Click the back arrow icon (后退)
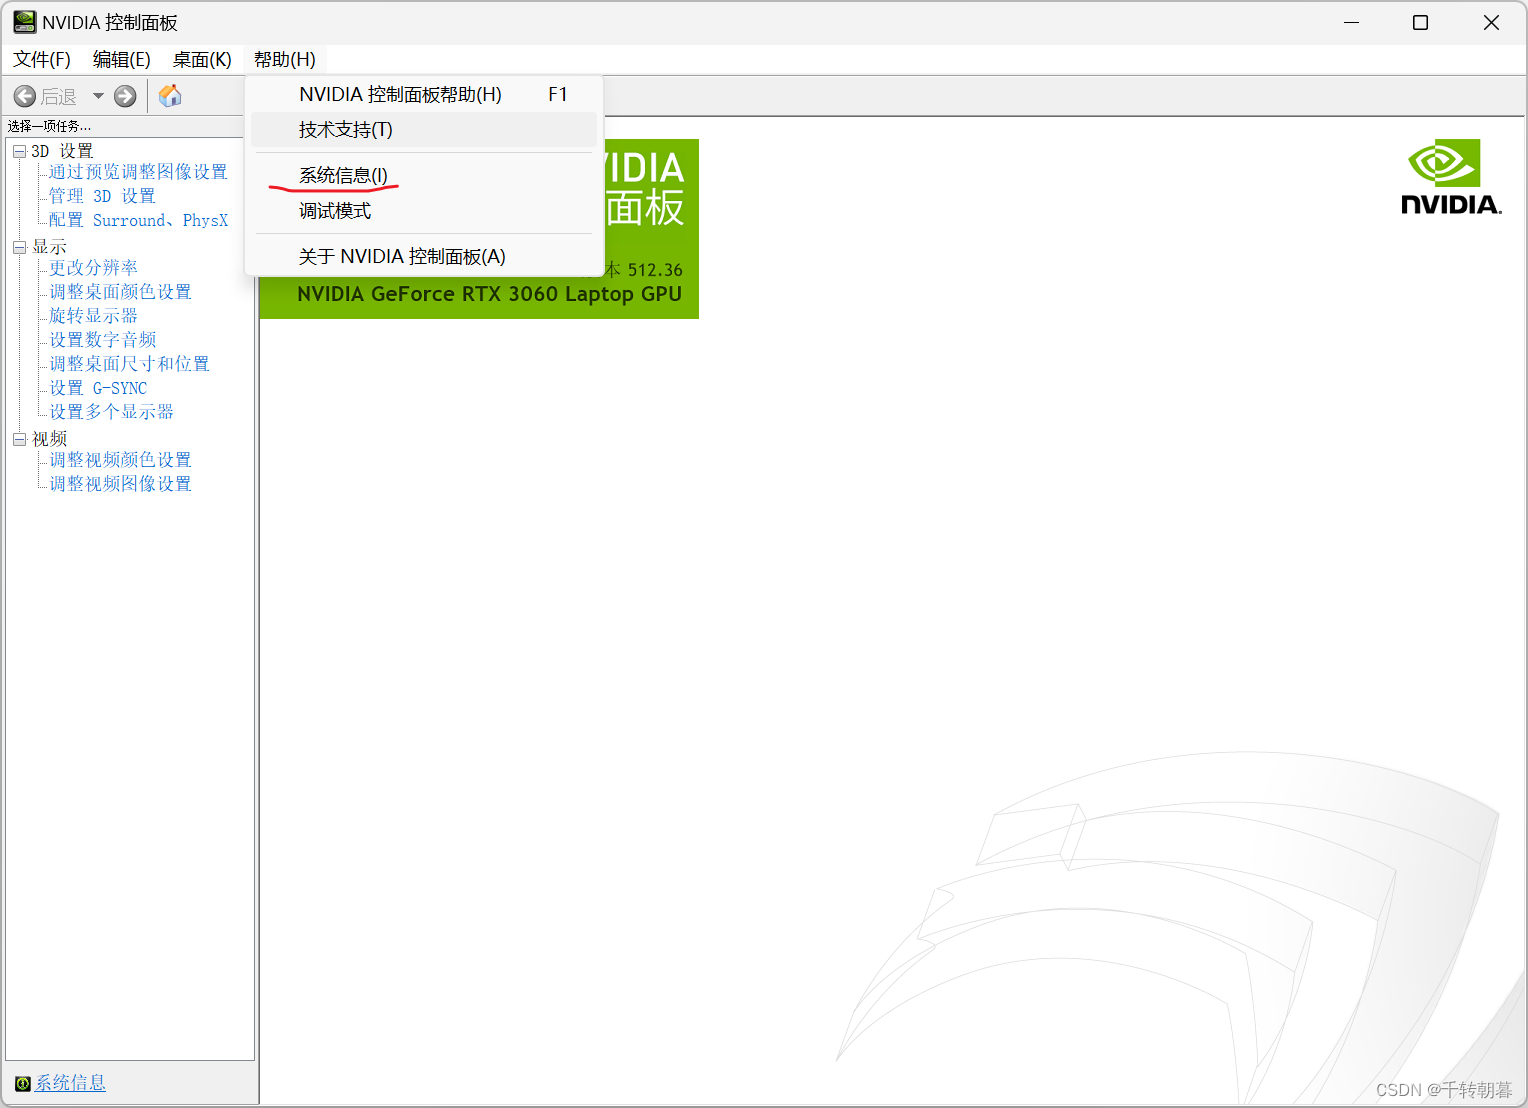Screen dimensions: 1528x1108 click(25, 97)
